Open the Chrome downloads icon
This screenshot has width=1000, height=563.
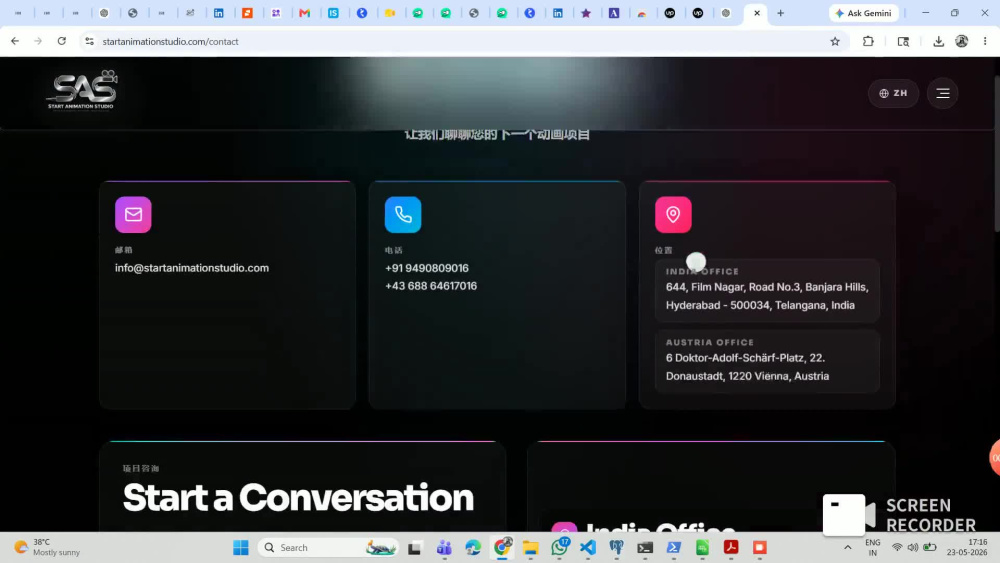click(x=938, y=41)
